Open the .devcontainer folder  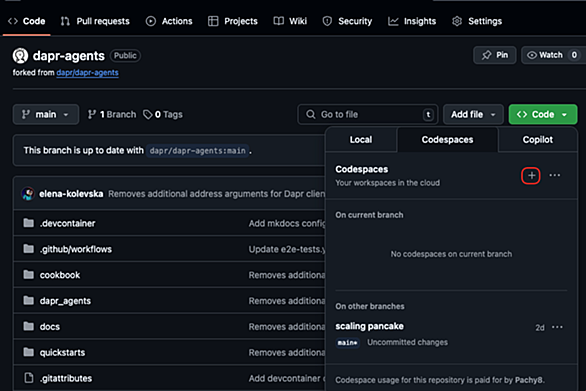tap(68, 224)
